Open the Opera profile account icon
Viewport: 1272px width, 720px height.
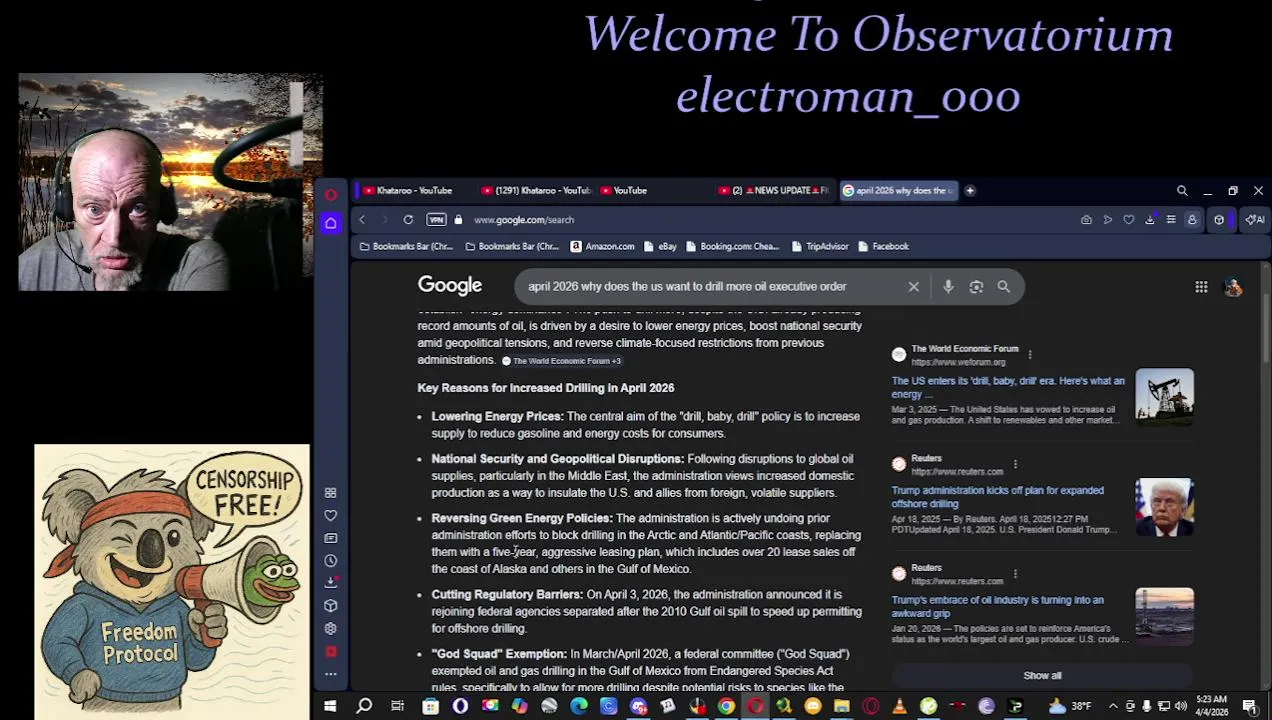point(1192,220)
